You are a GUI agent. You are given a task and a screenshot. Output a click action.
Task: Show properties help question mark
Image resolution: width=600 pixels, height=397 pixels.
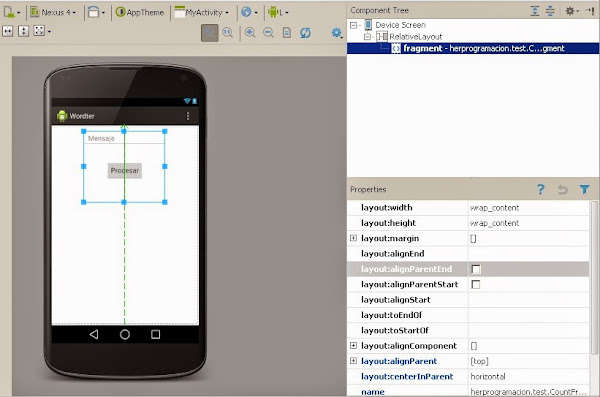click(x=540, y=189)
